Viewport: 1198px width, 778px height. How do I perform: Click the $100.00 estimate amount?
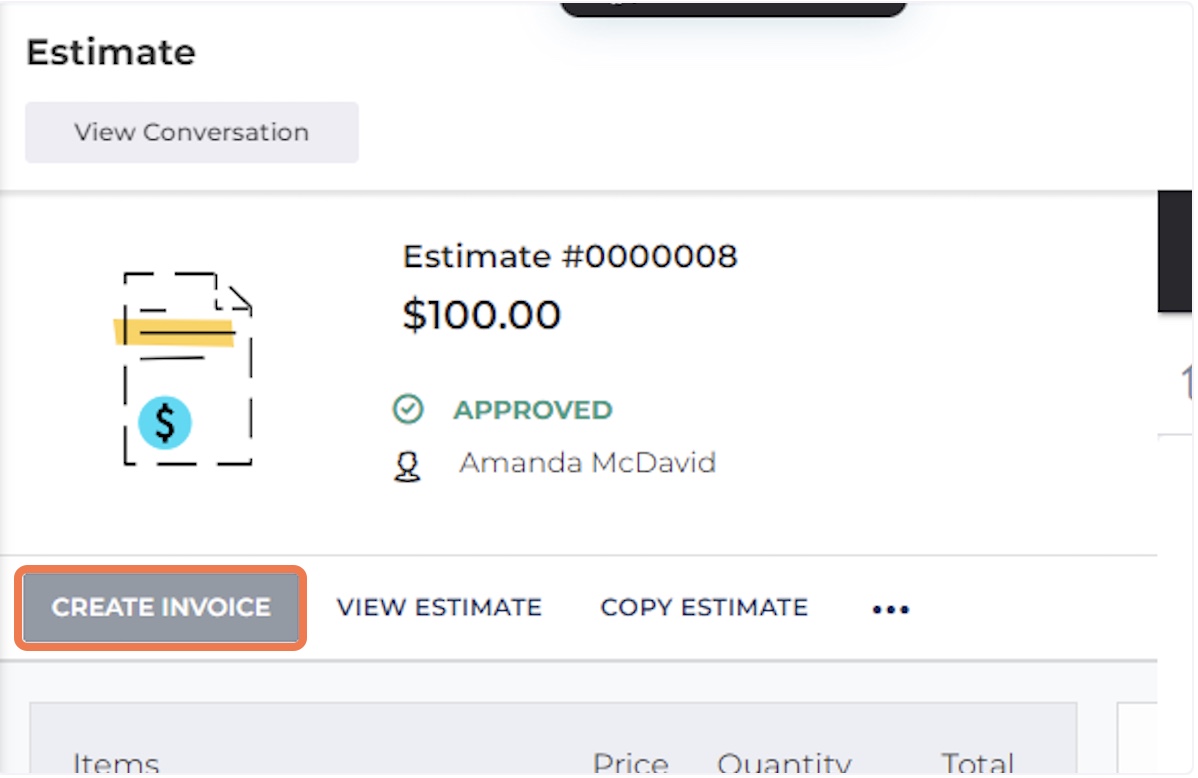pyautogui.click(x=481, y=315)
